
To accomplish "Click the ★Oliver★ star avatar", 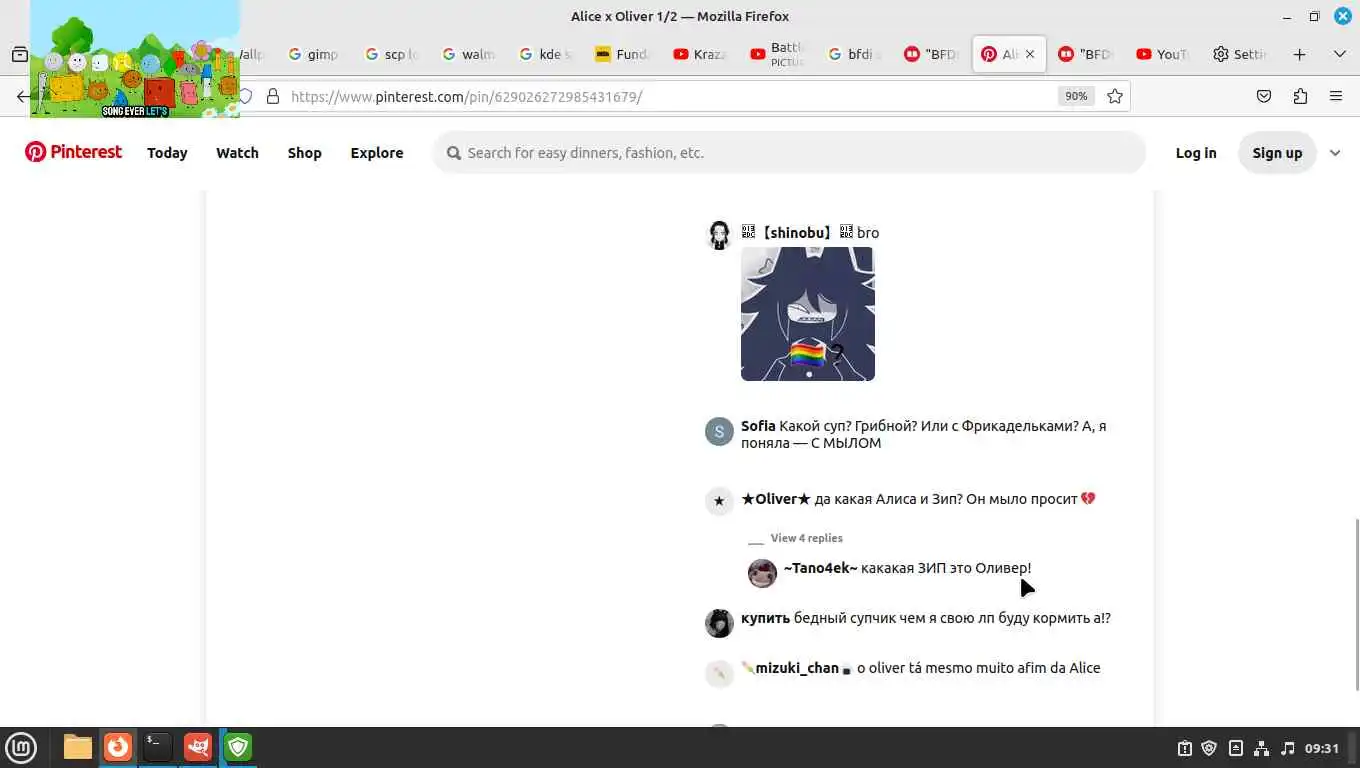I will pyautogui.click(x=719, y=501).
